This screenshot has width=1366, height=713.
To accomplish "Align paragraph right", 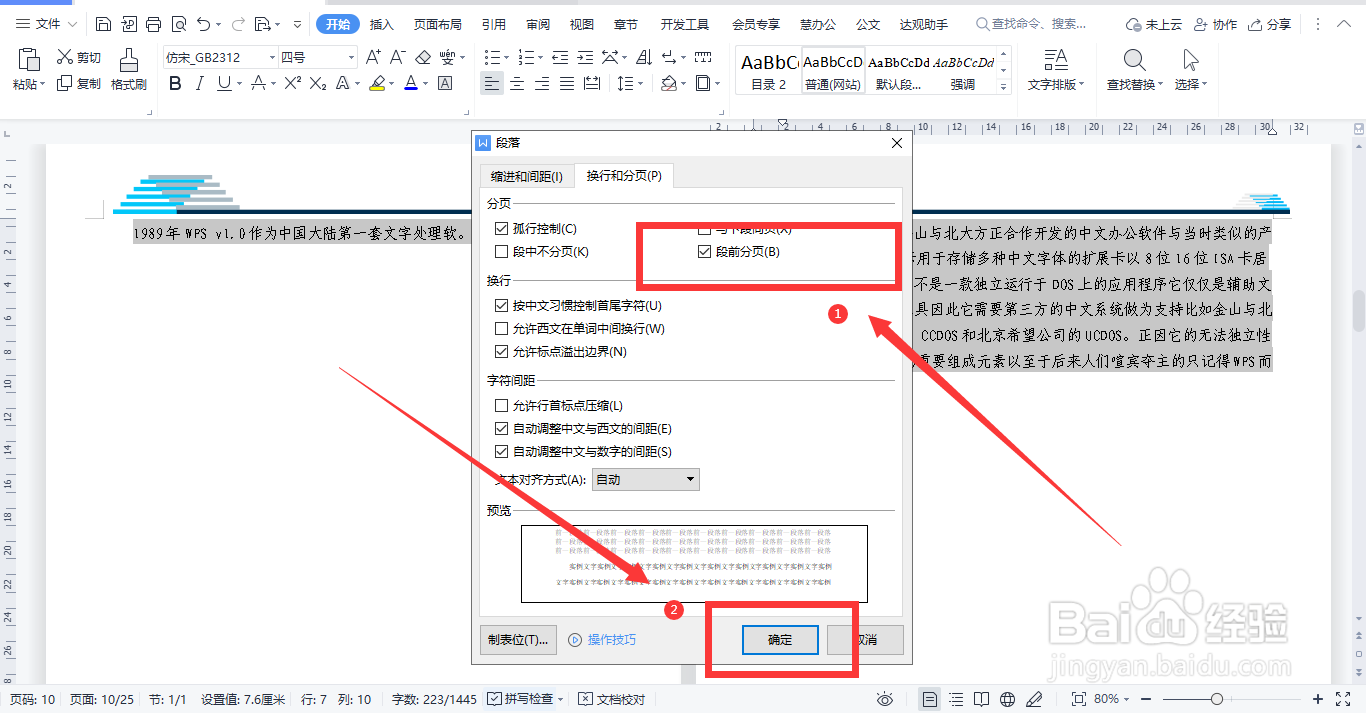I will [x=542, y=84].
